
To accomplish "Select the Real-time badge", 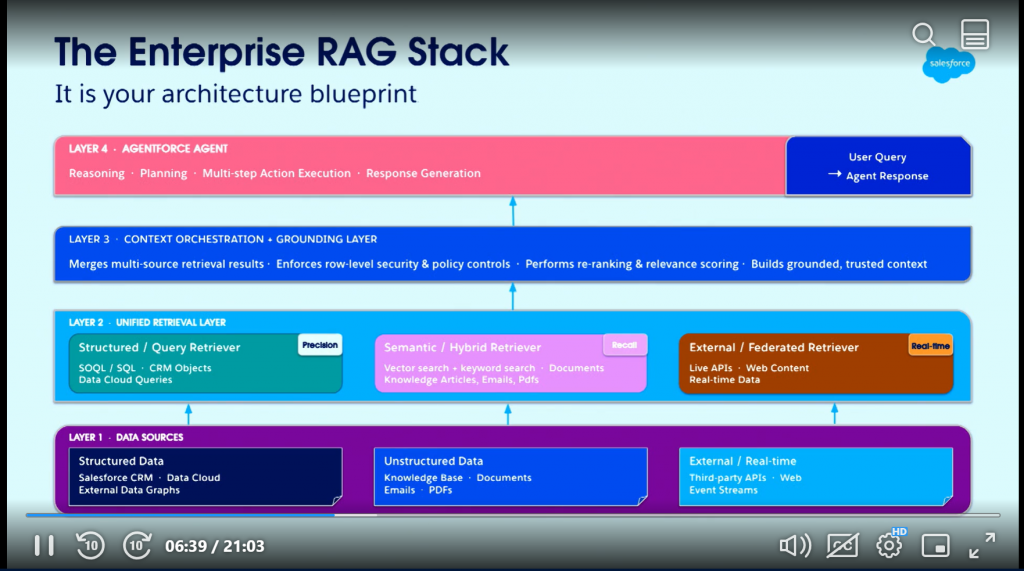I will click(x=930, y=346).
